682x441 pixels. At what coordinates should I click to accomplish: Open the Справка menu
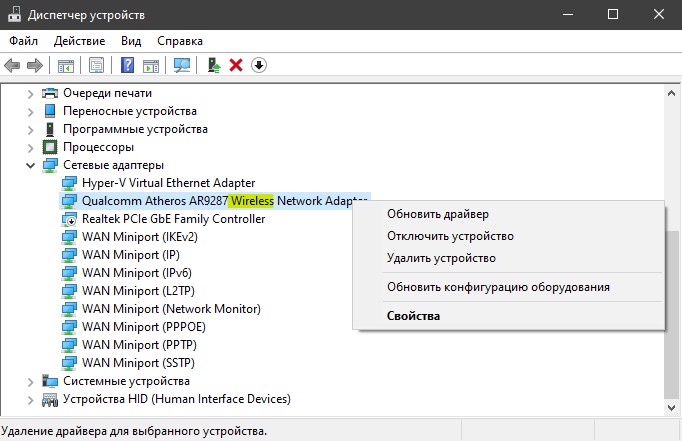(x=180, y=41)
